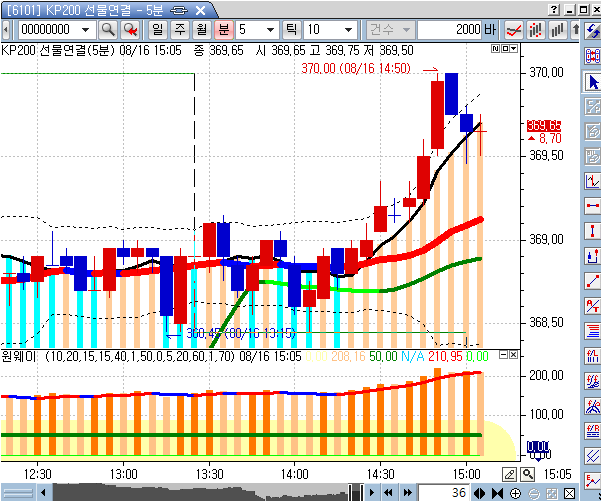
Task: Select the 월 (monthly) period button
Action: pyautogui.click(x=201, y=30)
